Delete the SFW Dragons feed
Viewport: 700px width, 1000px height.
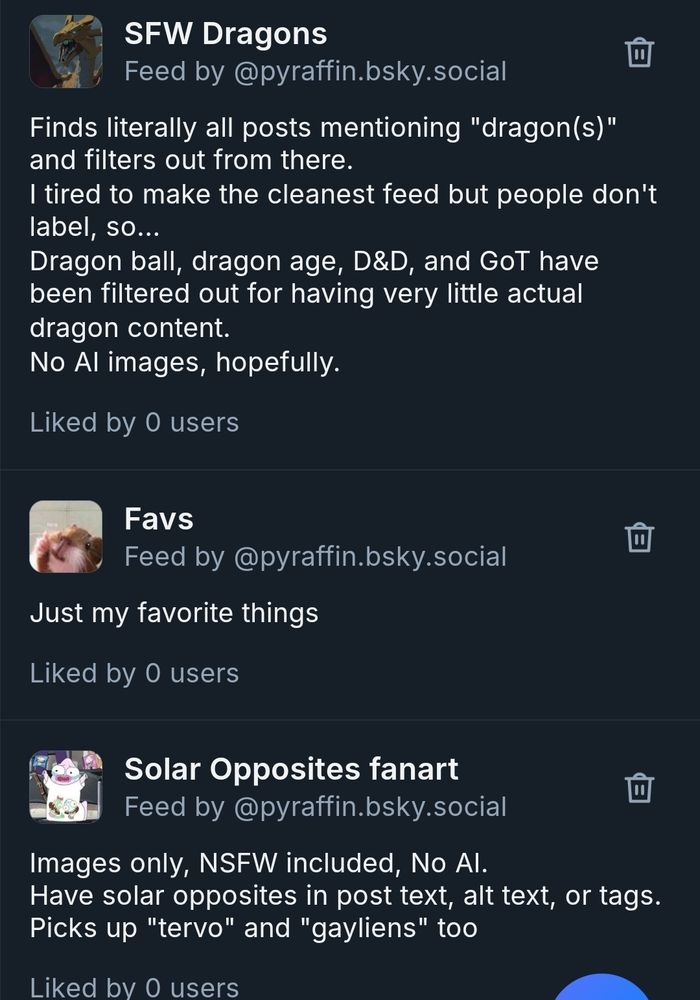639,52
